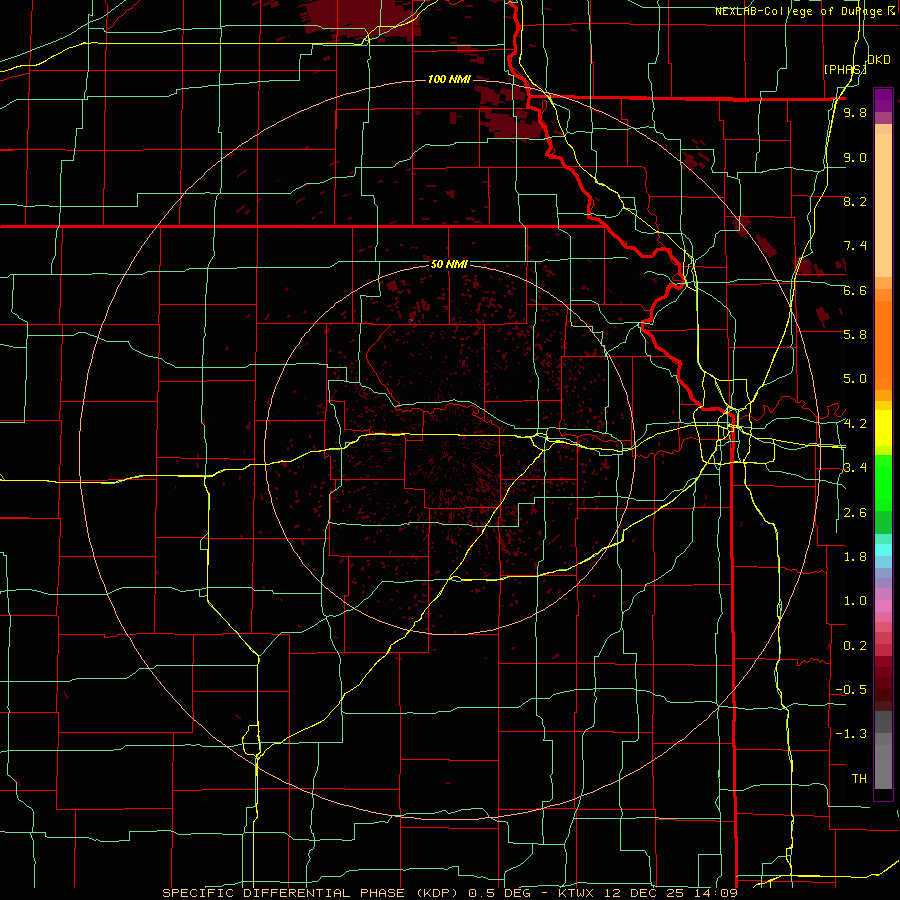Viewport: 900px width, 900px height.
Task: Click the [PHAS] legend header
Action: (x=845, y=69)
